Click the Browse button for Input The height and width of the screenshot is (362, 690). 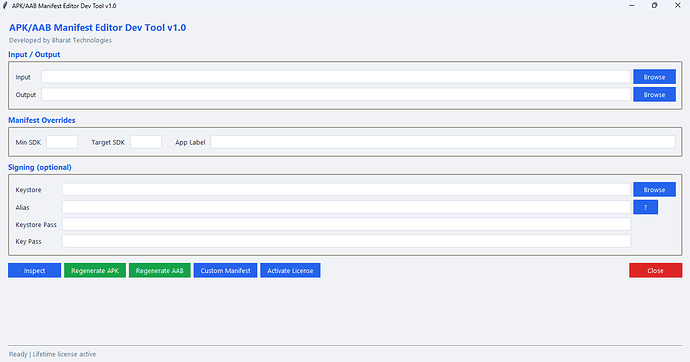[654, 77]
